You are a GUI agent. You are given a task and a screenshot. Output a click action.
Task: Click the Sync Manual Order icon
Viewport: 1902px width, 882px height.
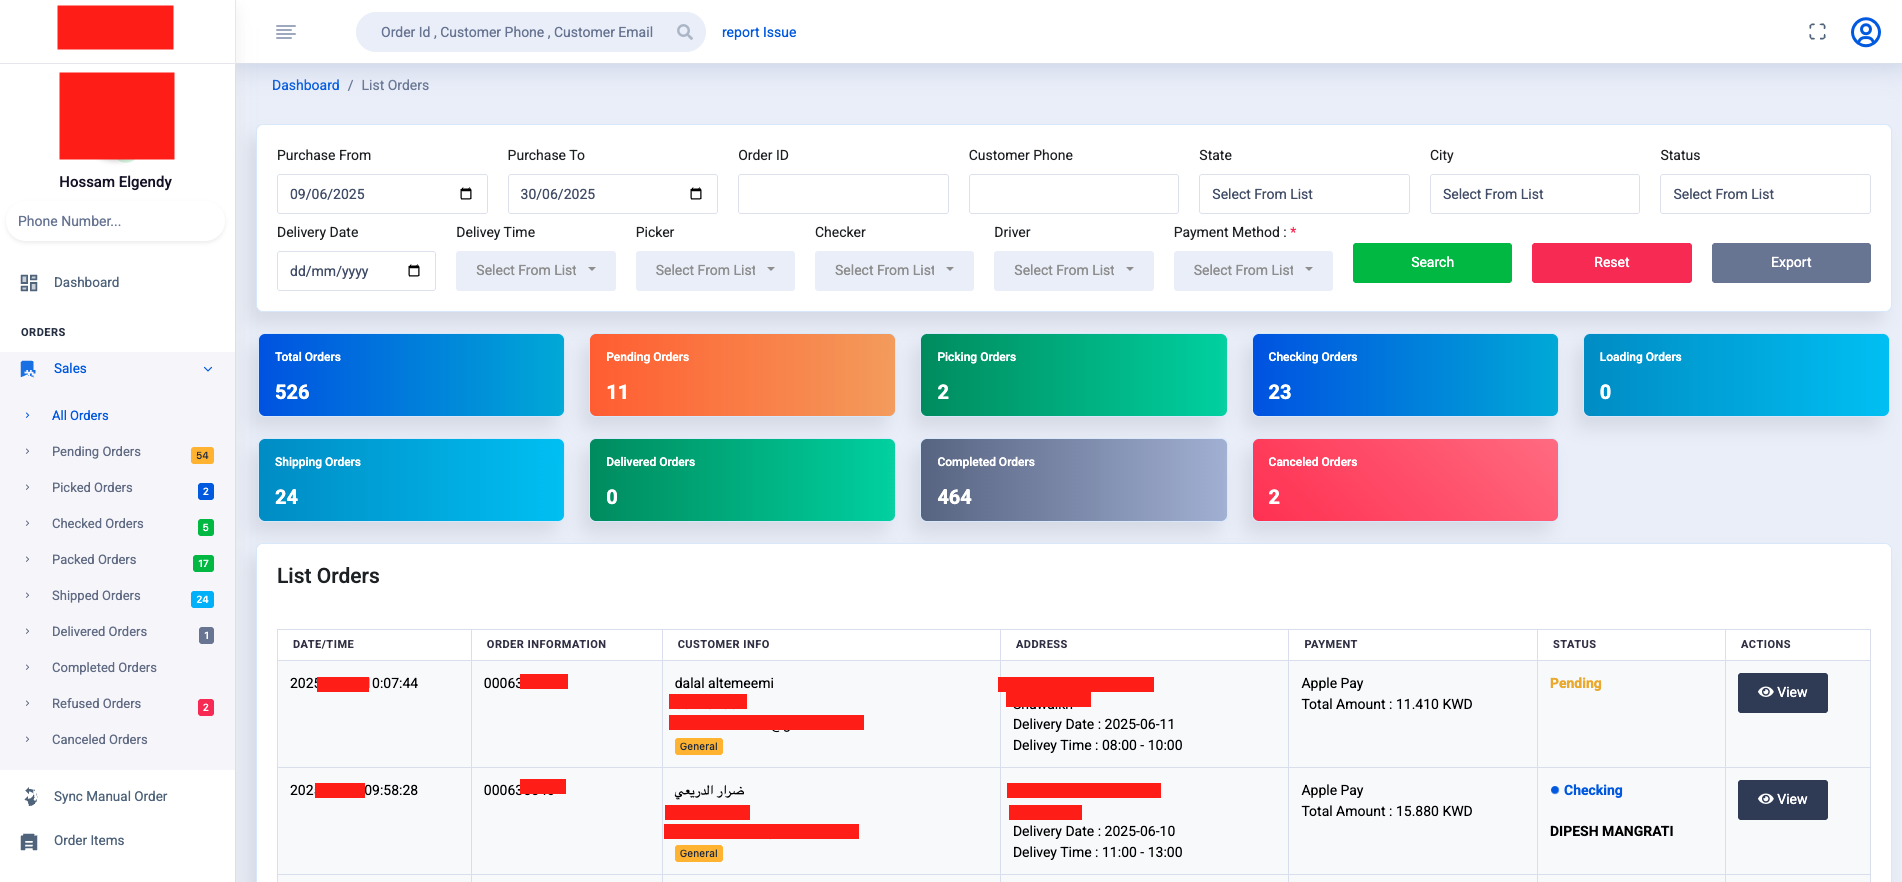click(30, 797)
